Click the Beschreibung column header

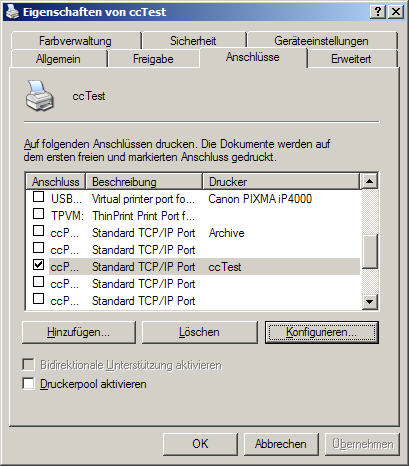pos(144,182)
